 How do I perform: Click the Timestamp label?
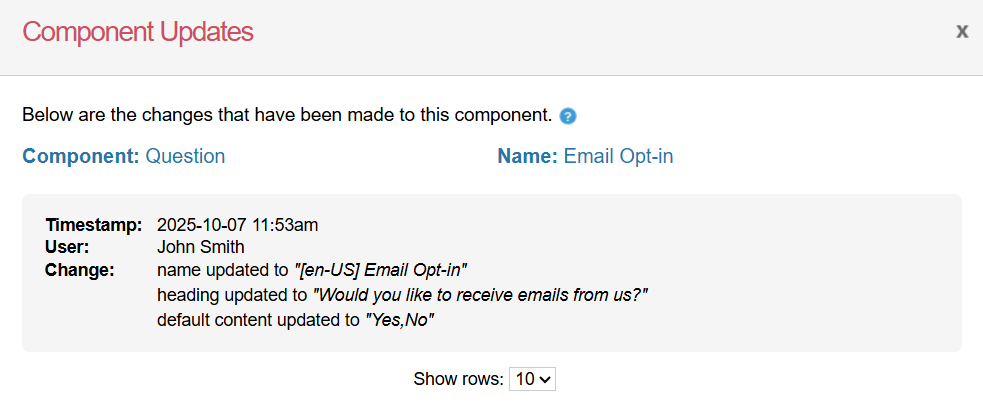94,225
